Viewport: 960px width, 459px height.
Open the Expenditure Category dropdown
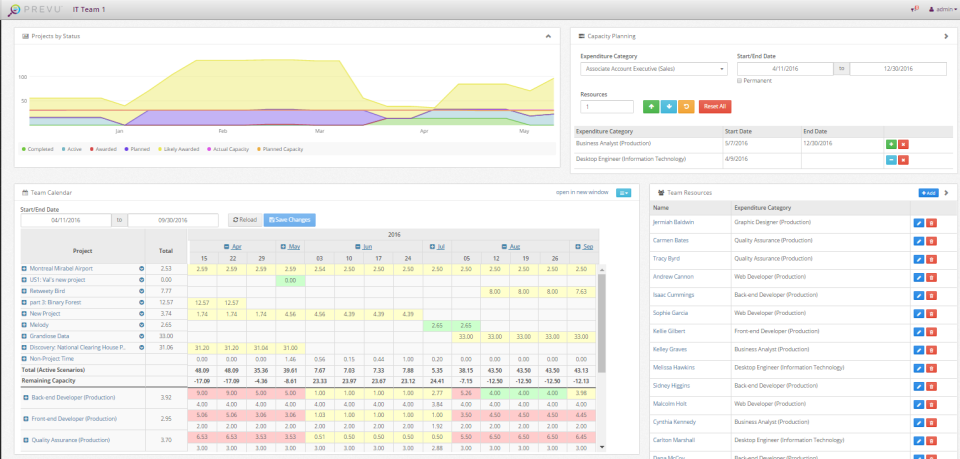point(654,69)
